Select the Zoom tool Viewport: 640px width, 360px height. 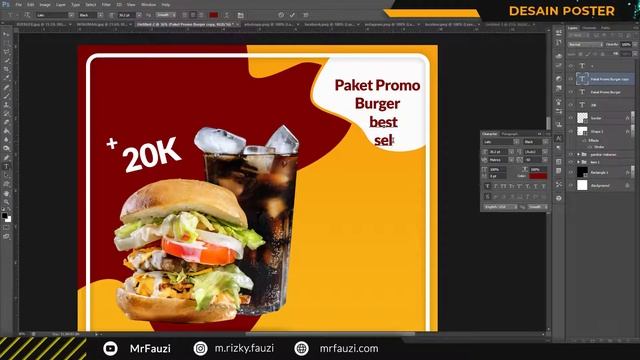coord(7,202)
